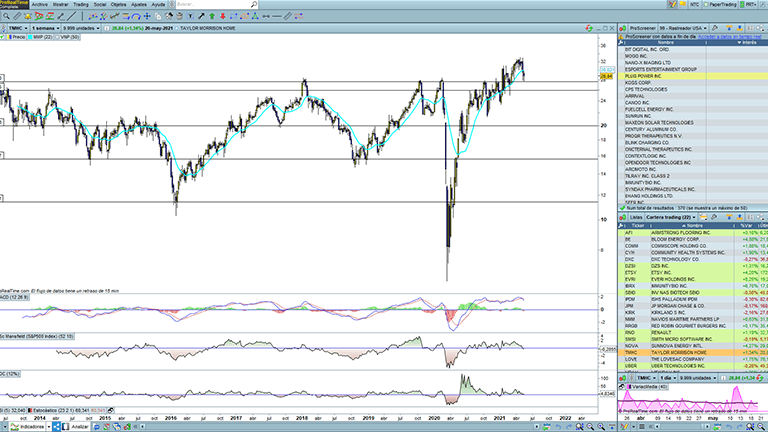Toggle the Variac/Media (40) indicator legend
This screenshot has width=768, height=432.
[x=647, y=387]
